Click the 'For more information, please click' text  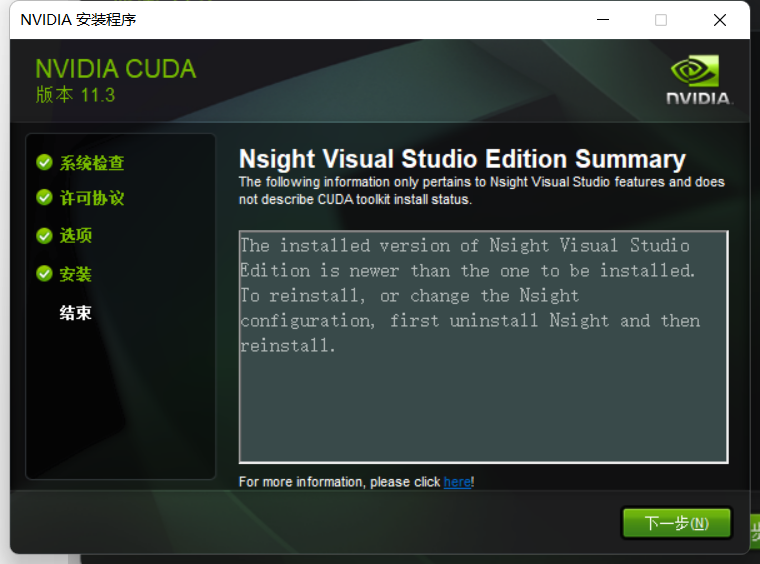(339, 482)
